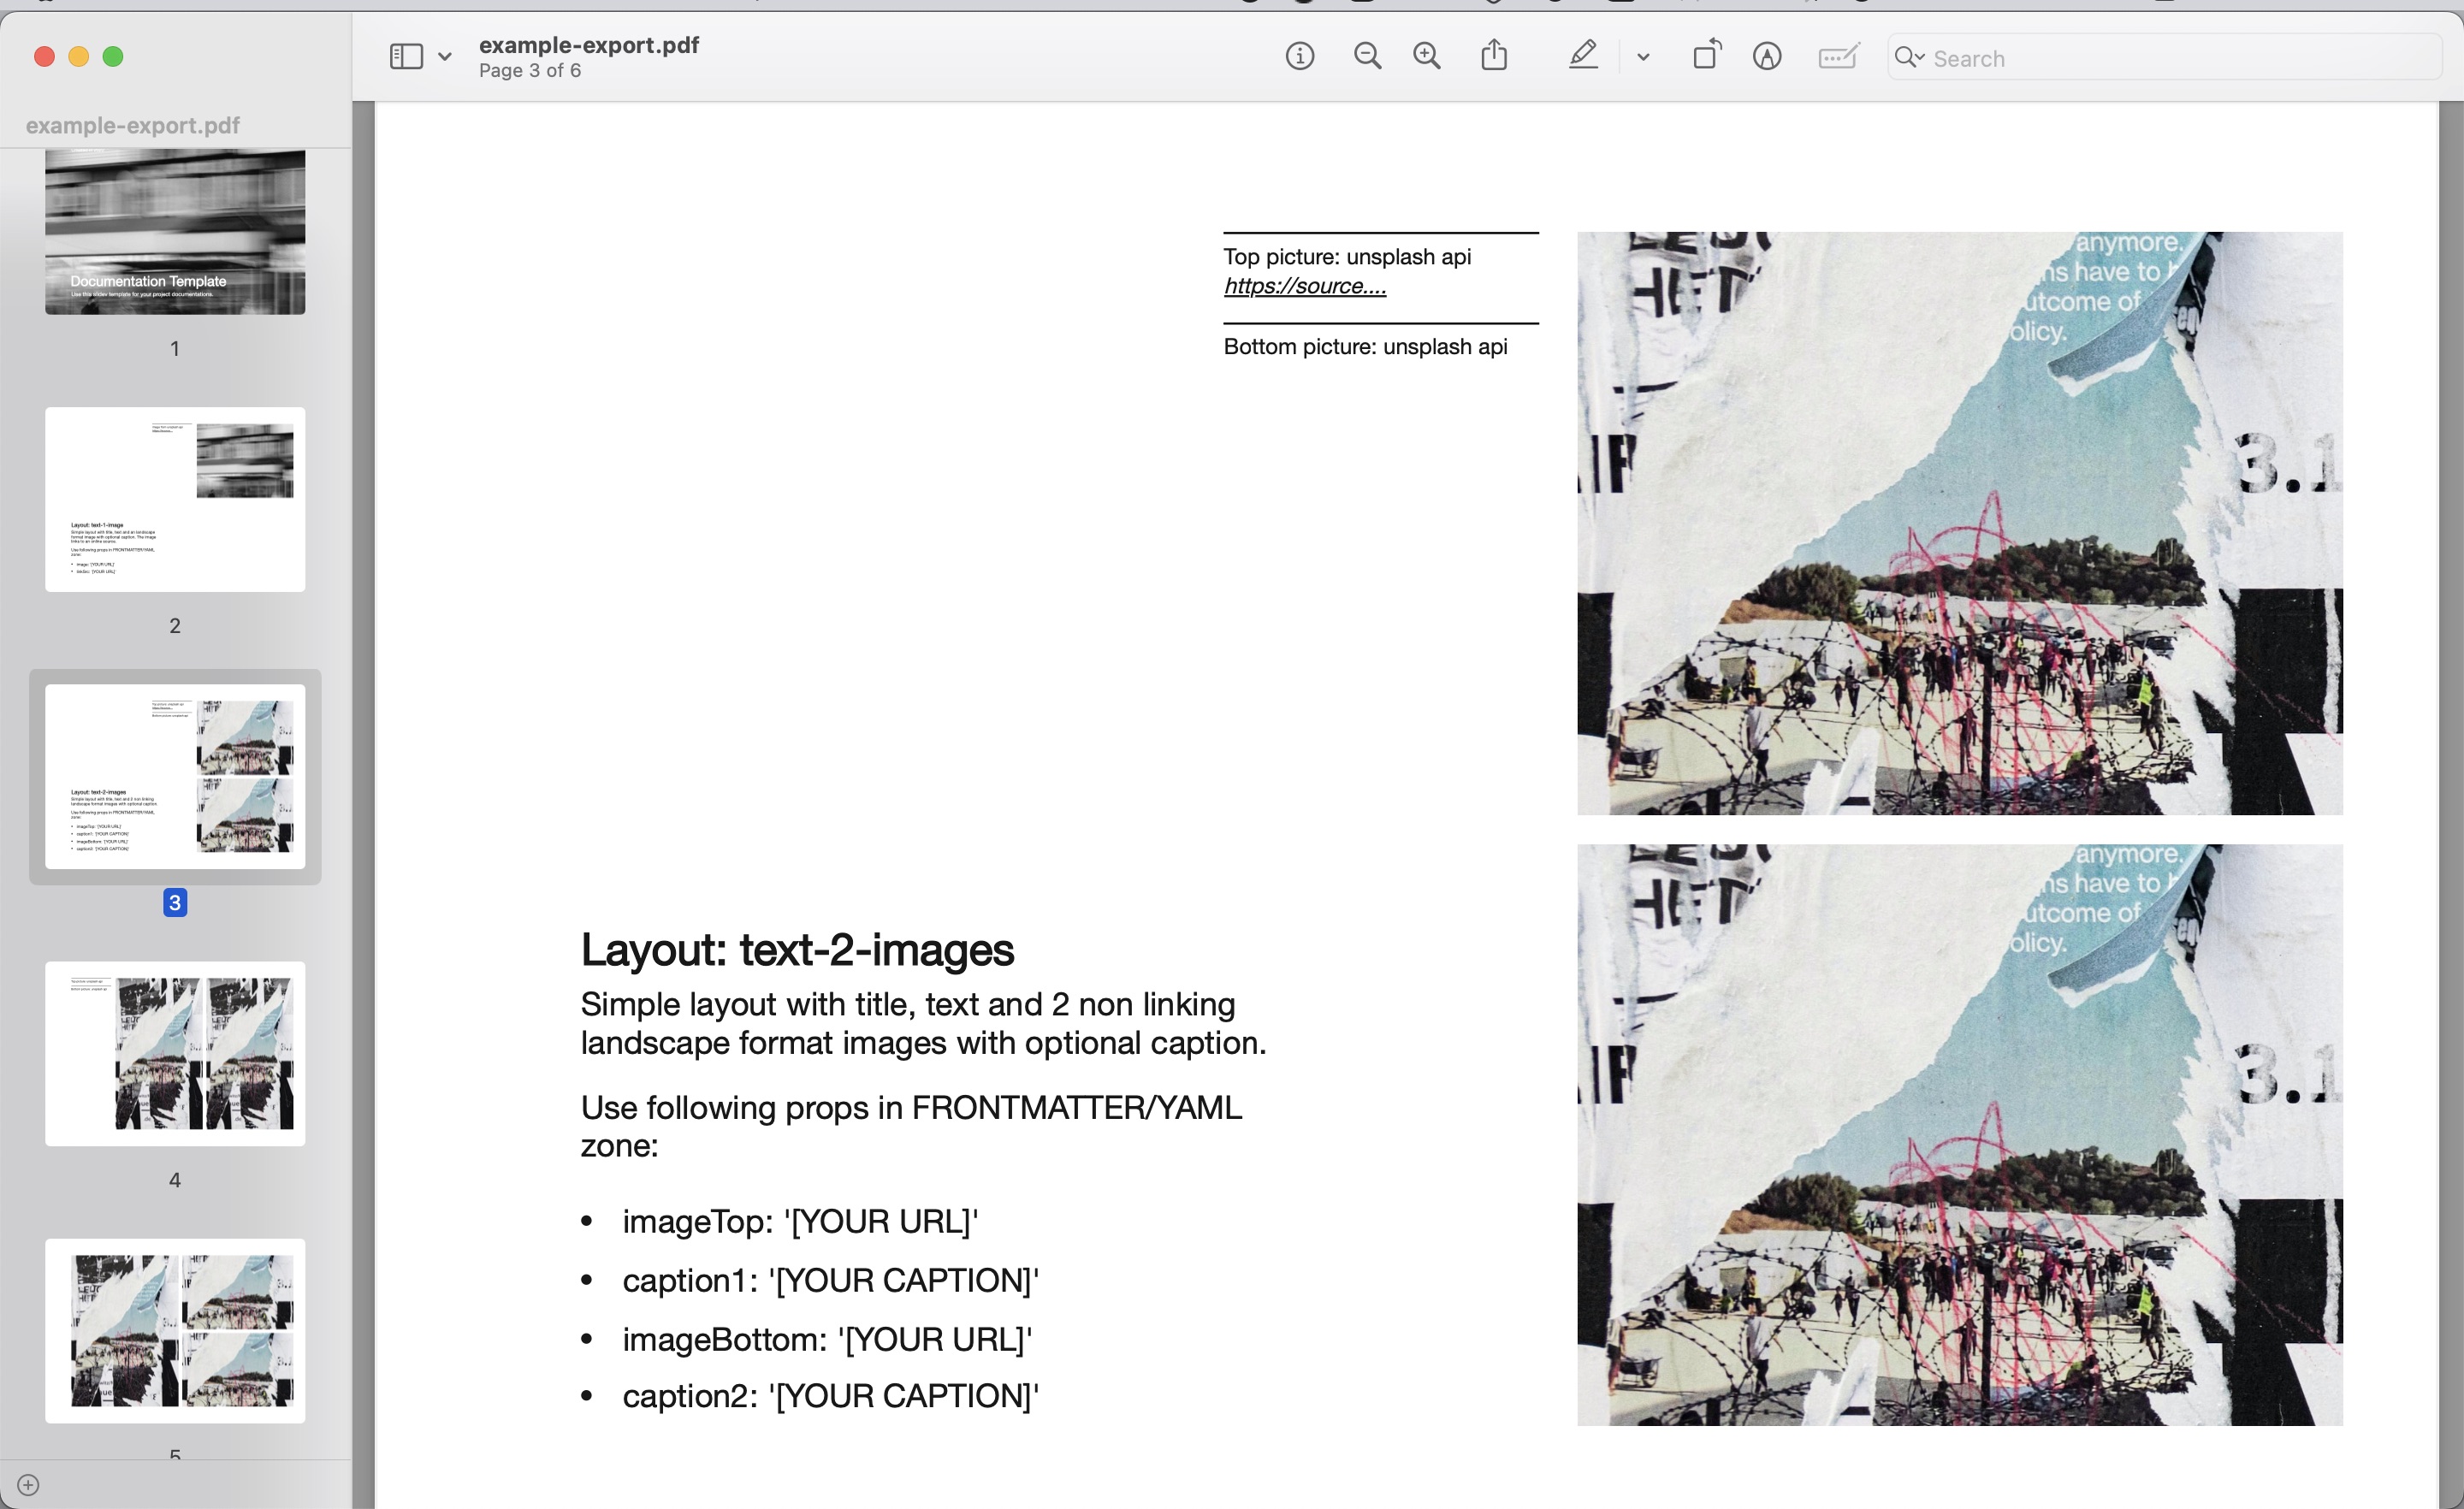This screenshot has height=1509, width=2464.
Task: Click the magnifier icon in the search bar
Action: point(1907,57)
